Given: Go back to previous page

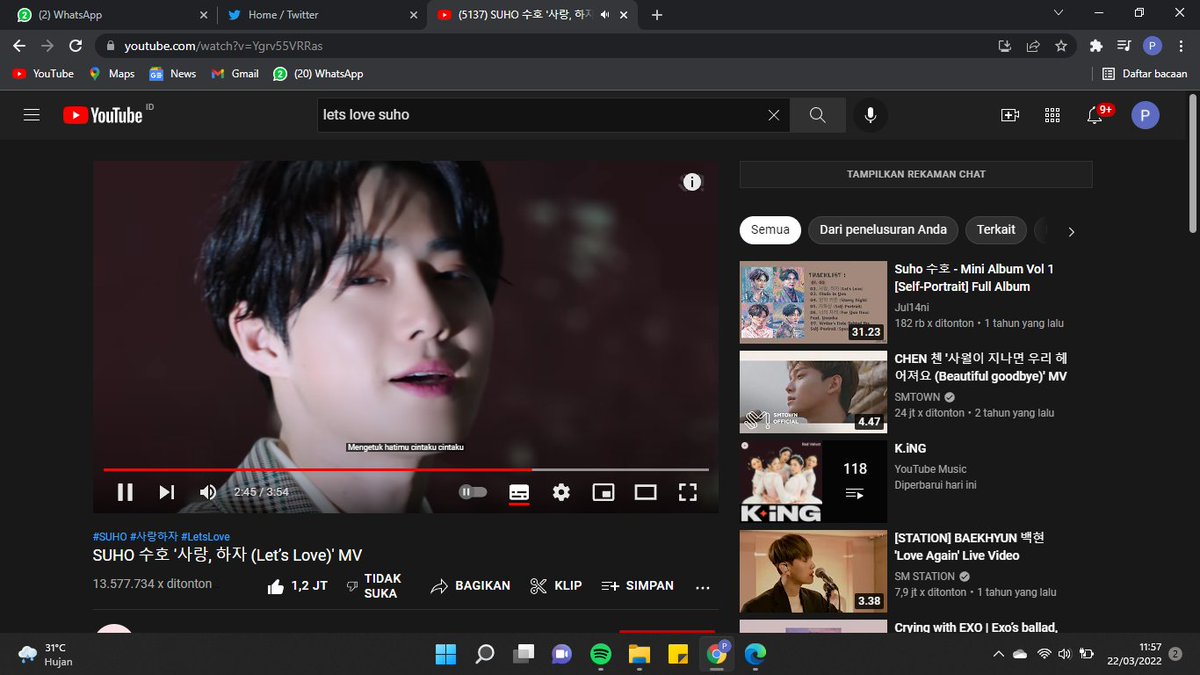Looking at the screenshot, I should pyautogui.click(x=19, y=46).
